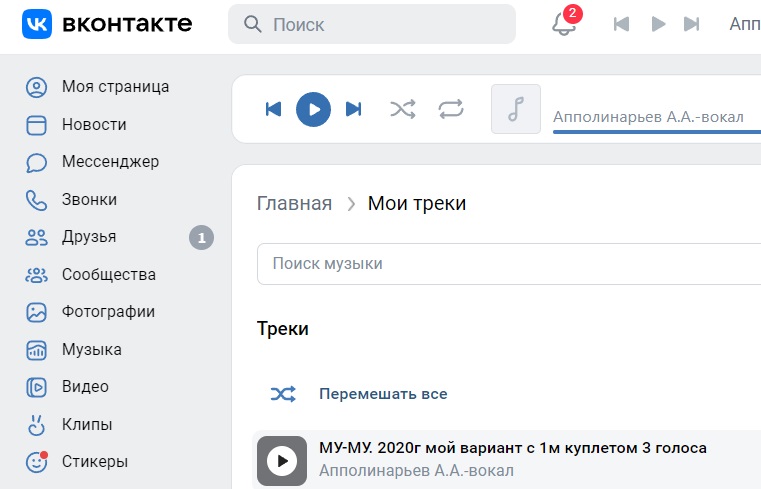761x489 pixels.
Task: Play the МУ-МУ track thumbnail
Action: pyautogui.click(x=282, y=461)
